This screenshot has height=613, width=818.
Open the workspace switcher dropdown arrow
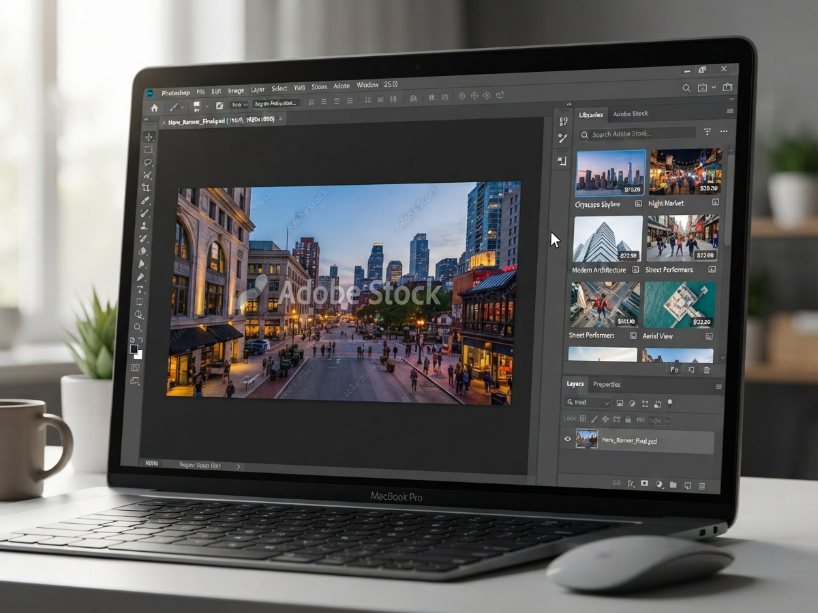pyautogui.click(x=714, y=88)
